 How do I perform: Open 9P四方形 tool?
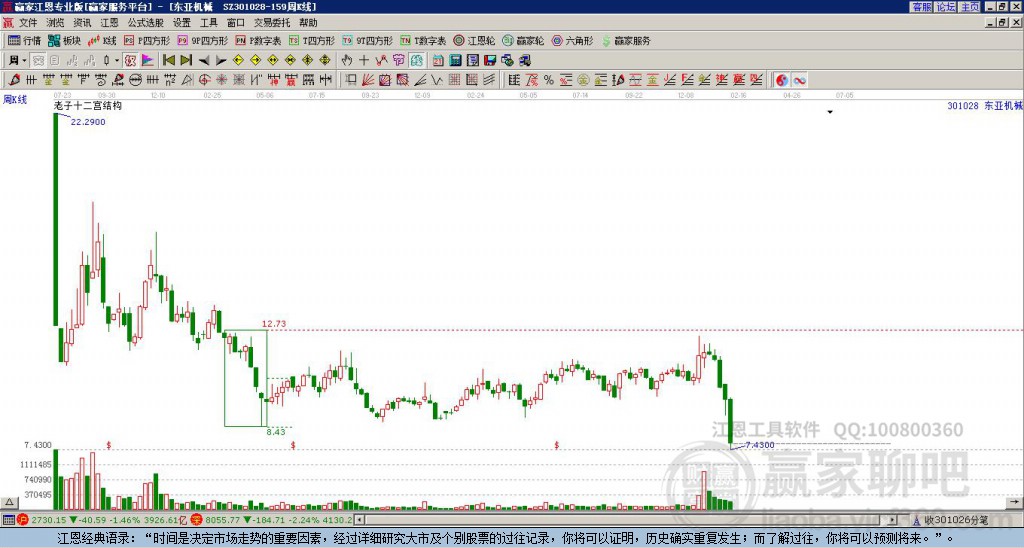(x=203, y=40)
